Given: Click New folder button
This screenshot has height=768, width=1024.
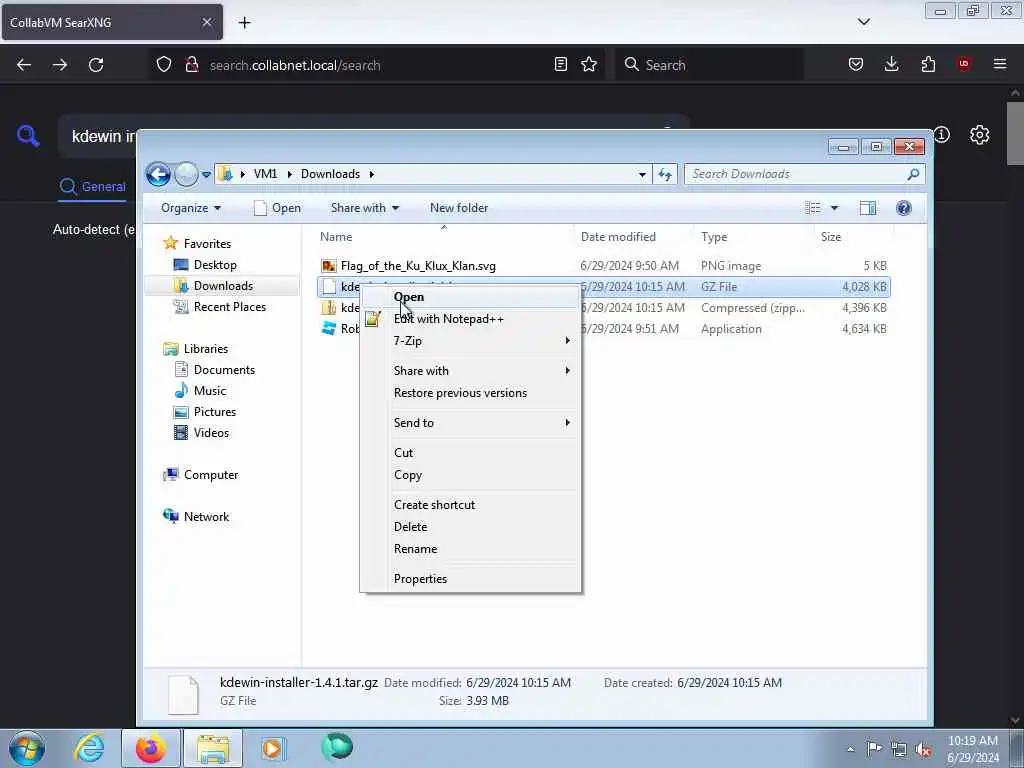Looking at the screenshot, I should pos(458,208).
